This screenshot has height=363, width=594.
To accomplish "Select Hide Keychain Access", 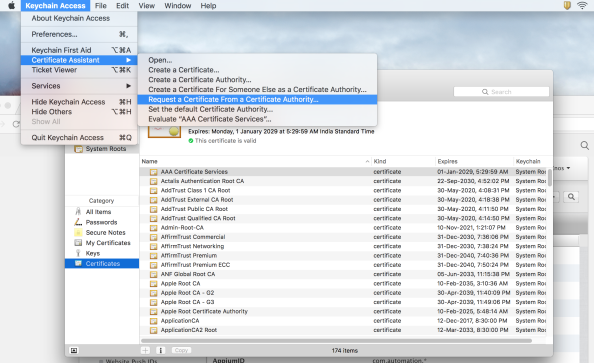I will point(79,102).
